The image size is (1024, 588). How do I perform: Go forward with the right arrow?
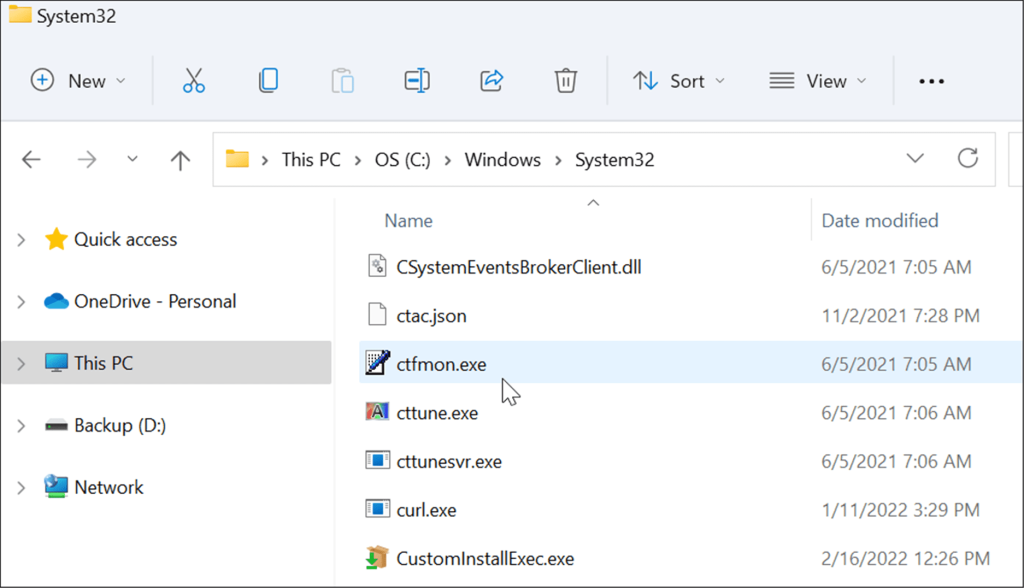pos(87,159)
